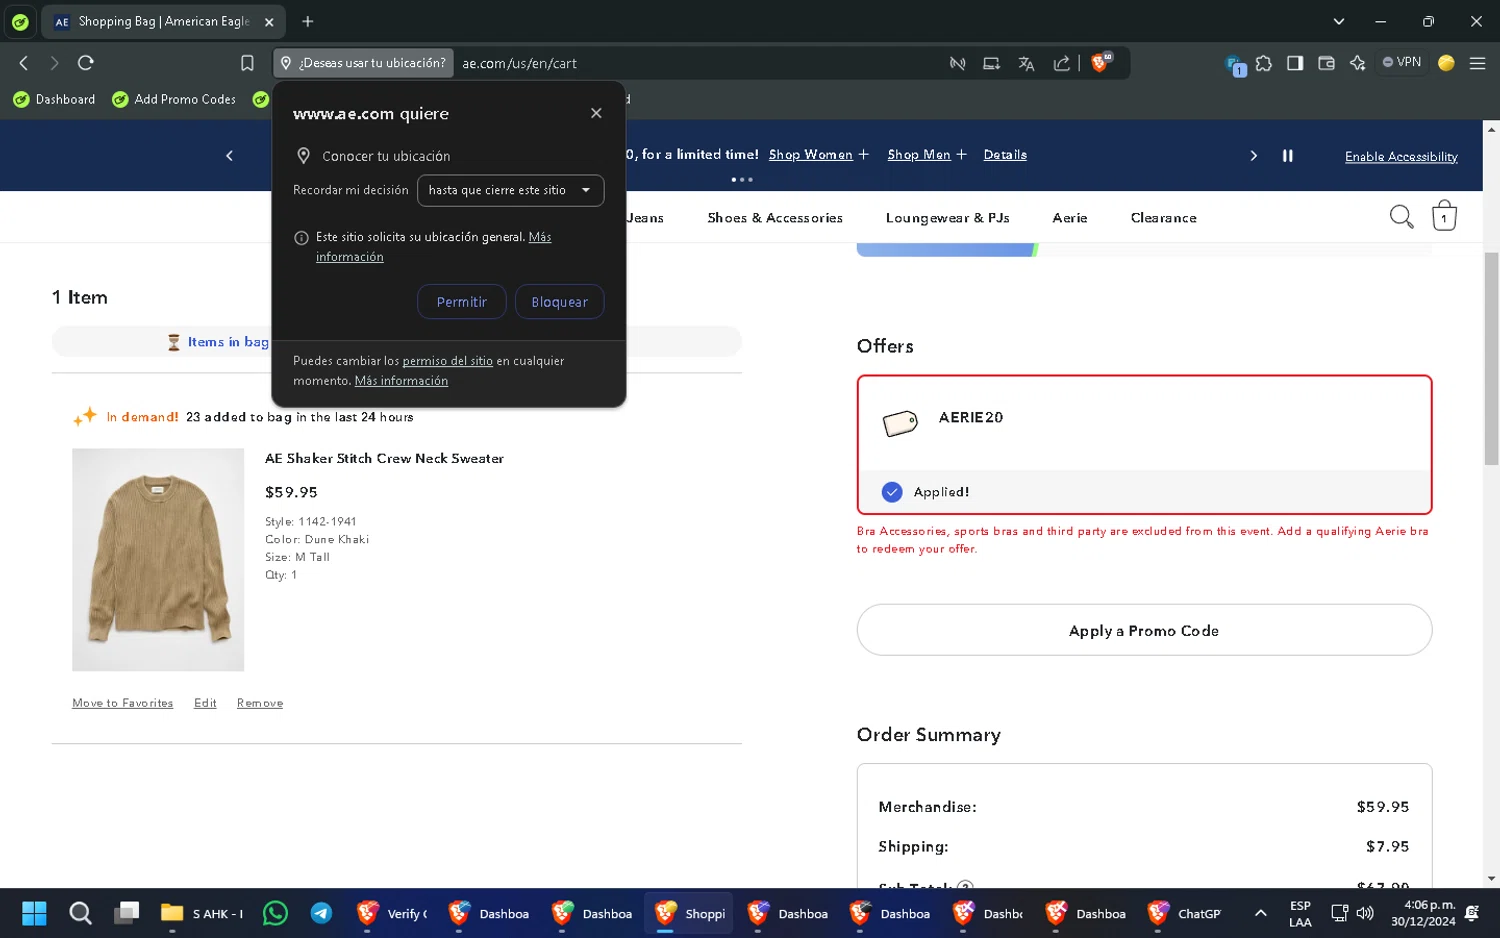The height and width of the screenshot is (938, 1500).
Task: Click the AERIE20 offer card
Action: click(1144, 445)
